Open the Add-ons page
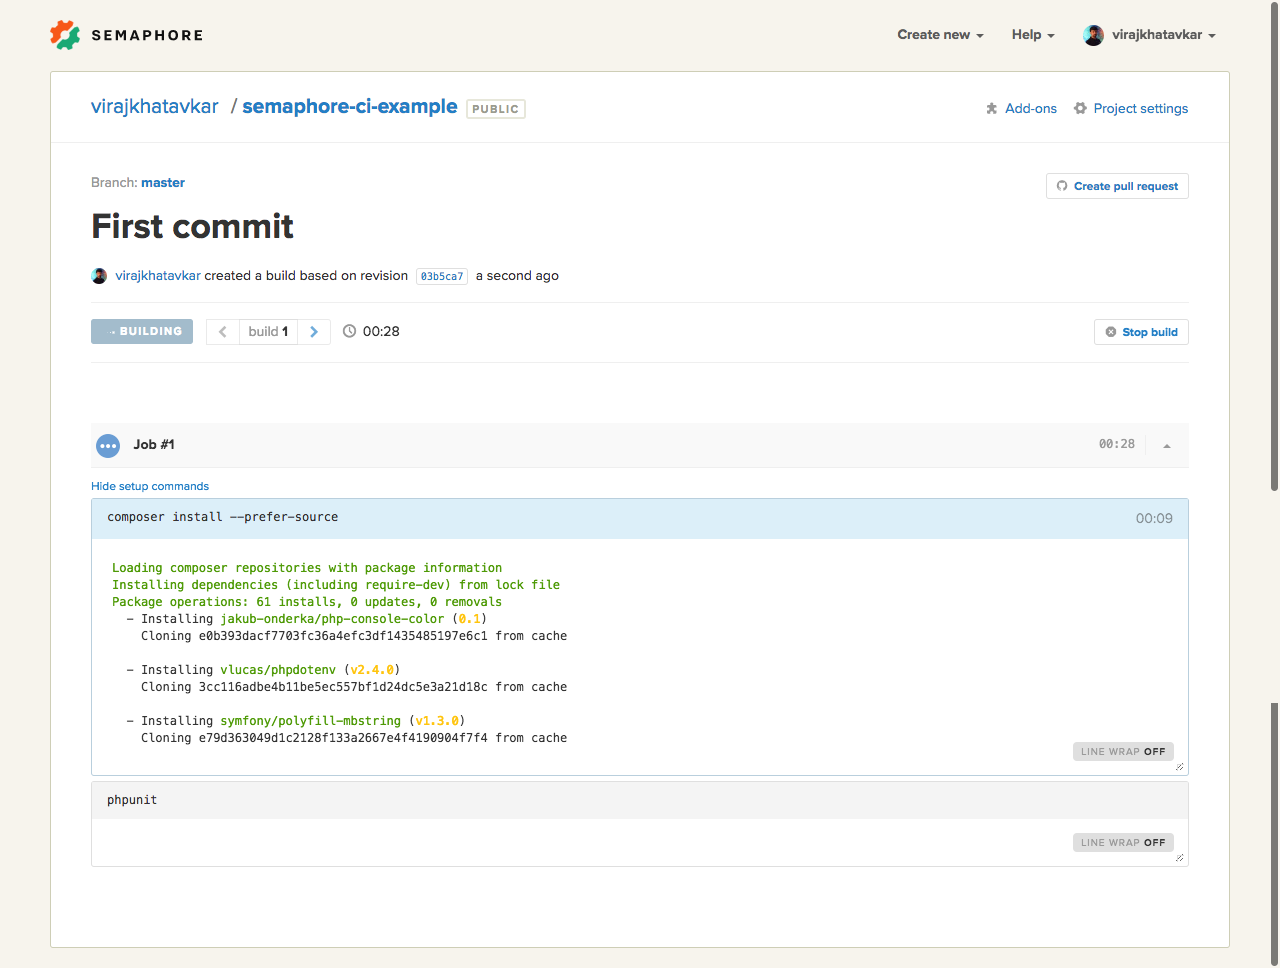 (x=1021, y=109)
